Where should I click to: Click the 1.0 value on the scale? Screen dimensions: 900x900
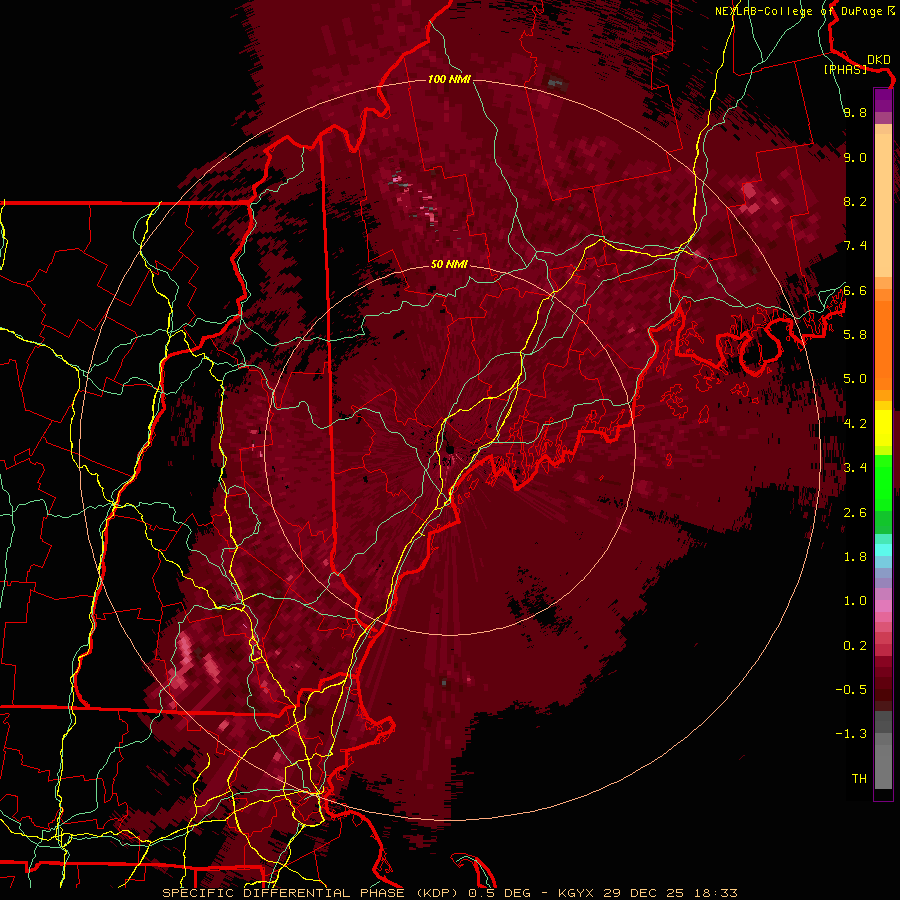pos(855,601)
